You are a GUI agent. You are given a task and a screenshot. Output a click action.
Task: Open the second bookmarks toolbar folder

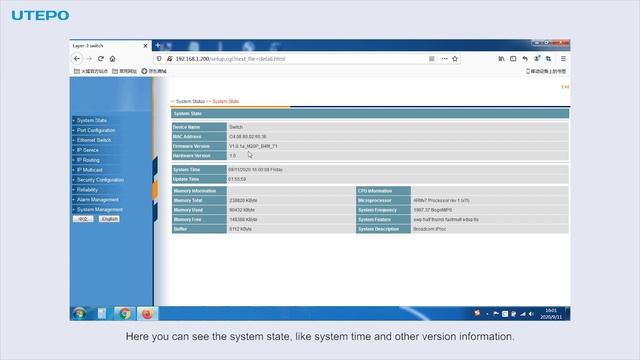coord(124,71)
